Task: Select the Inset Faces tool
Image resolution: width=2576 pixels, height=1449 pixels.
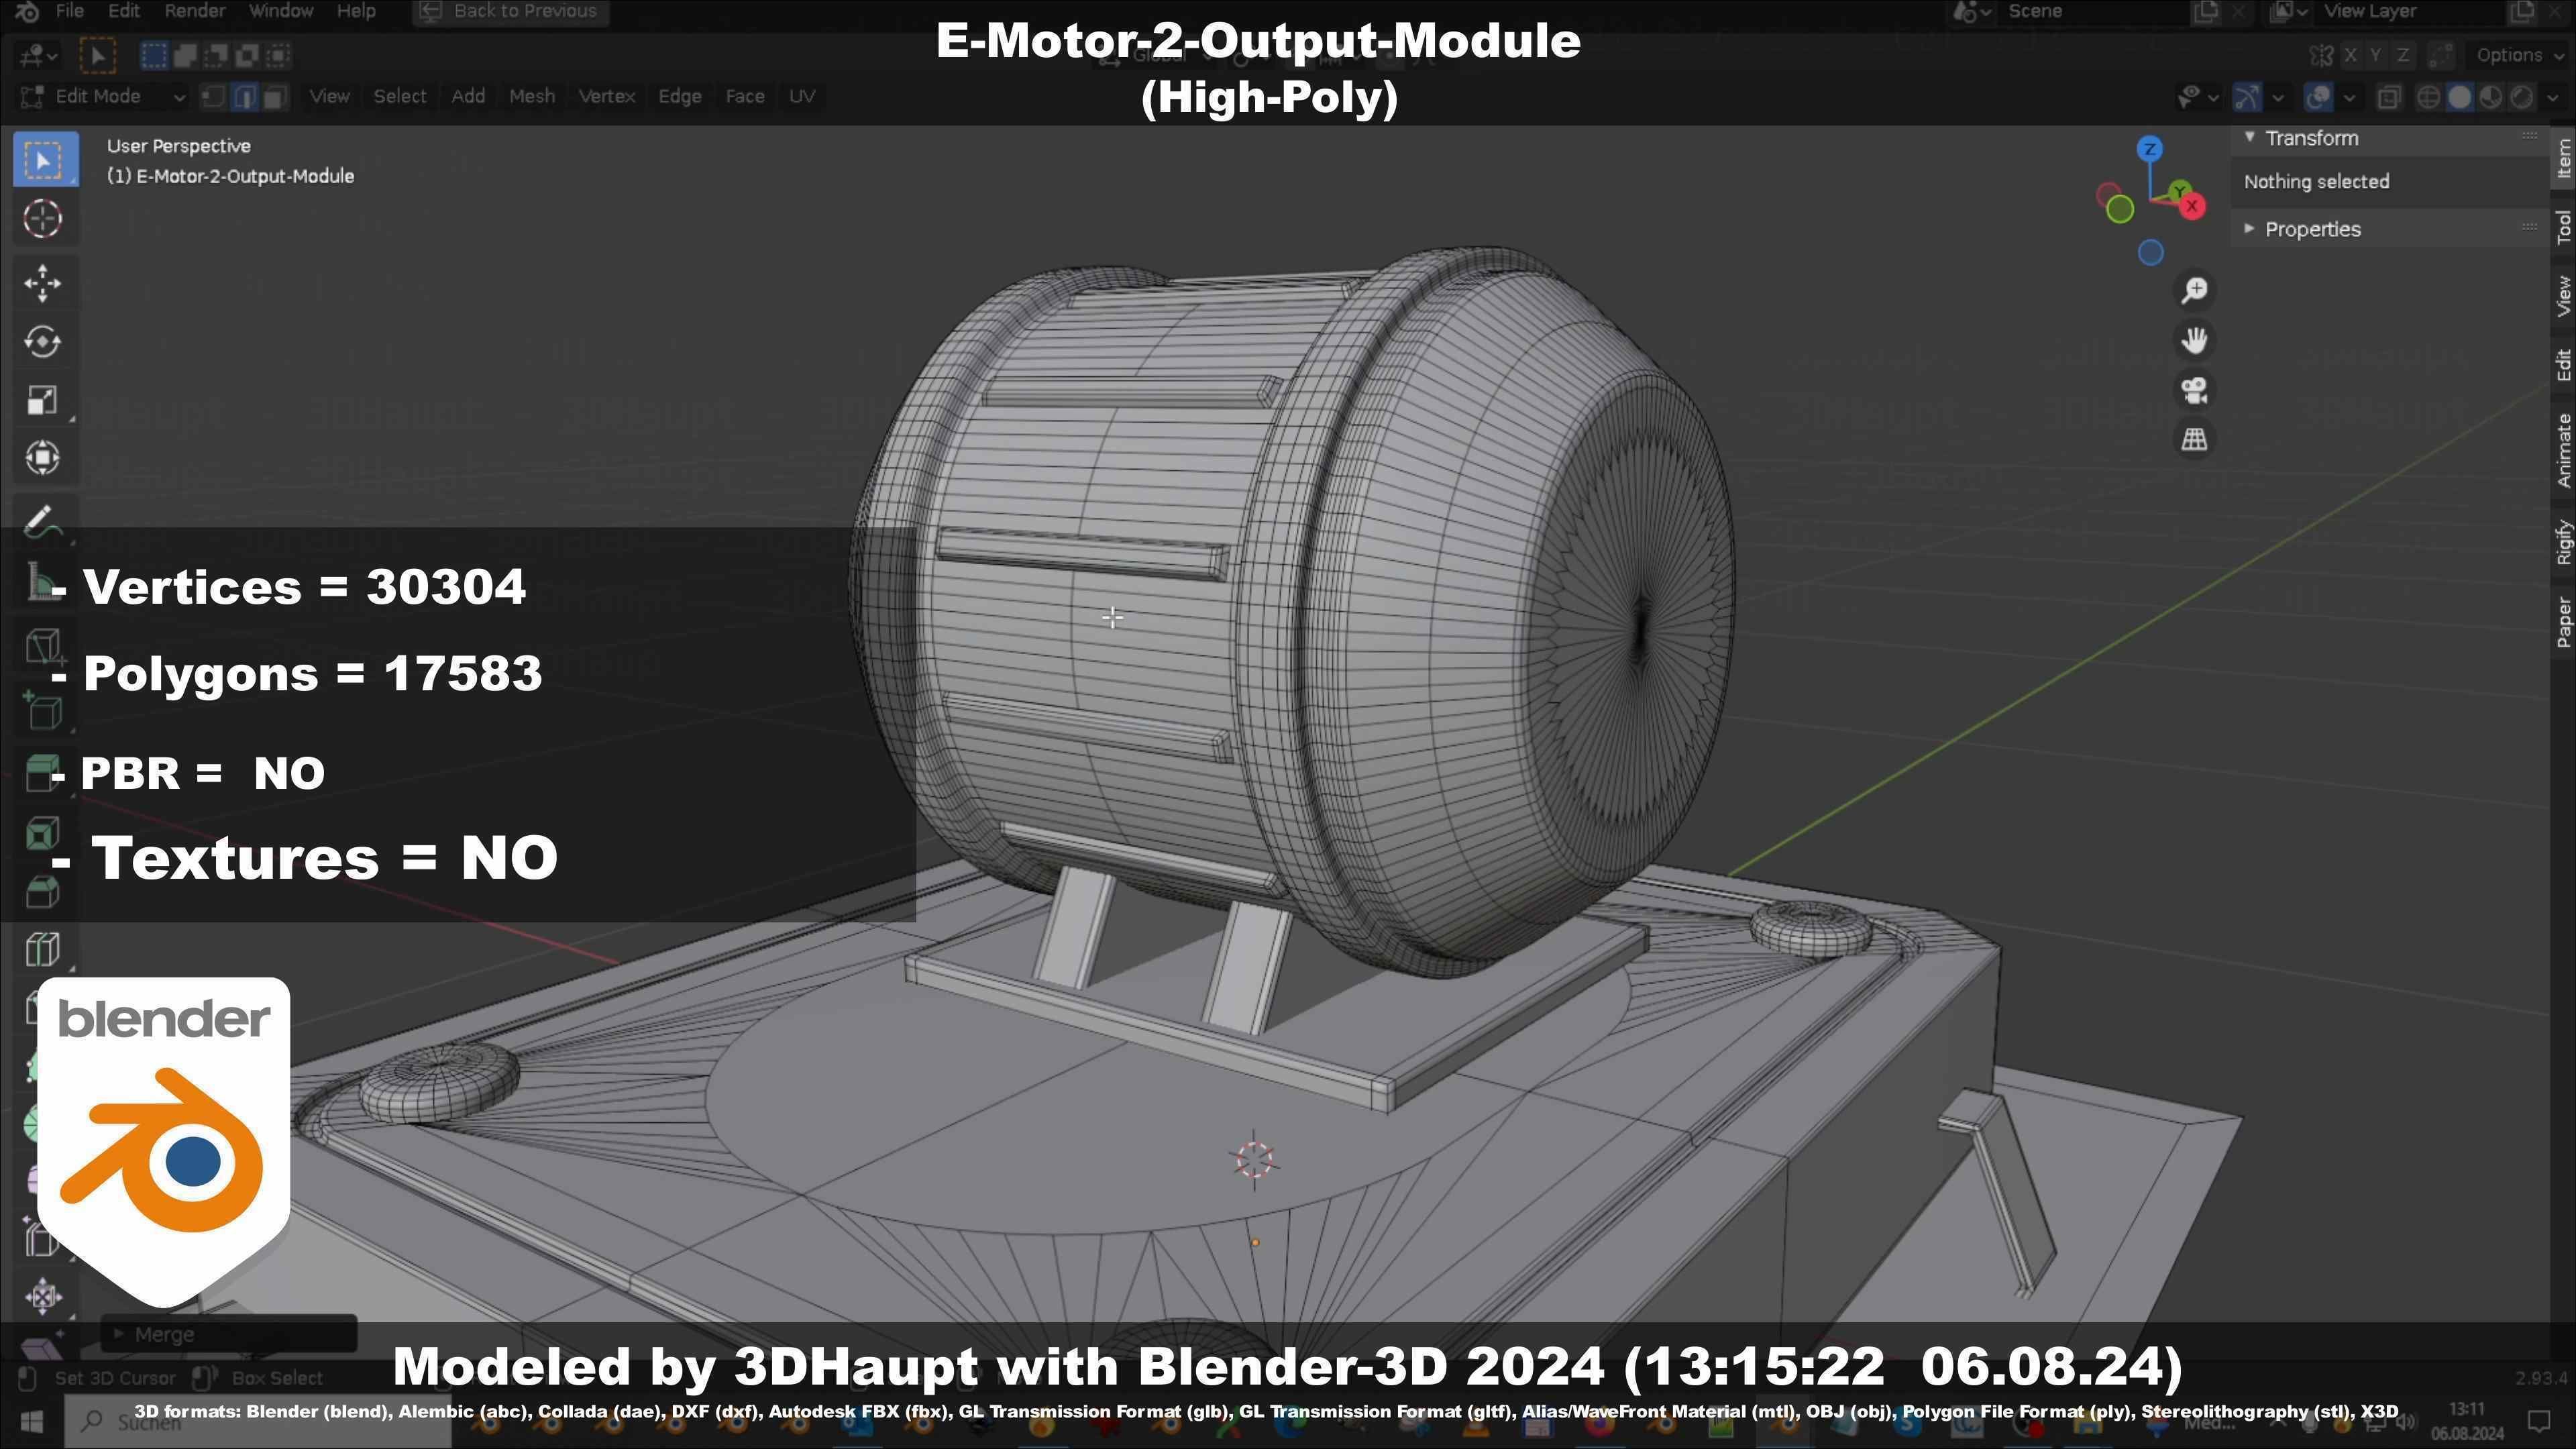Action: coord(42,832)
